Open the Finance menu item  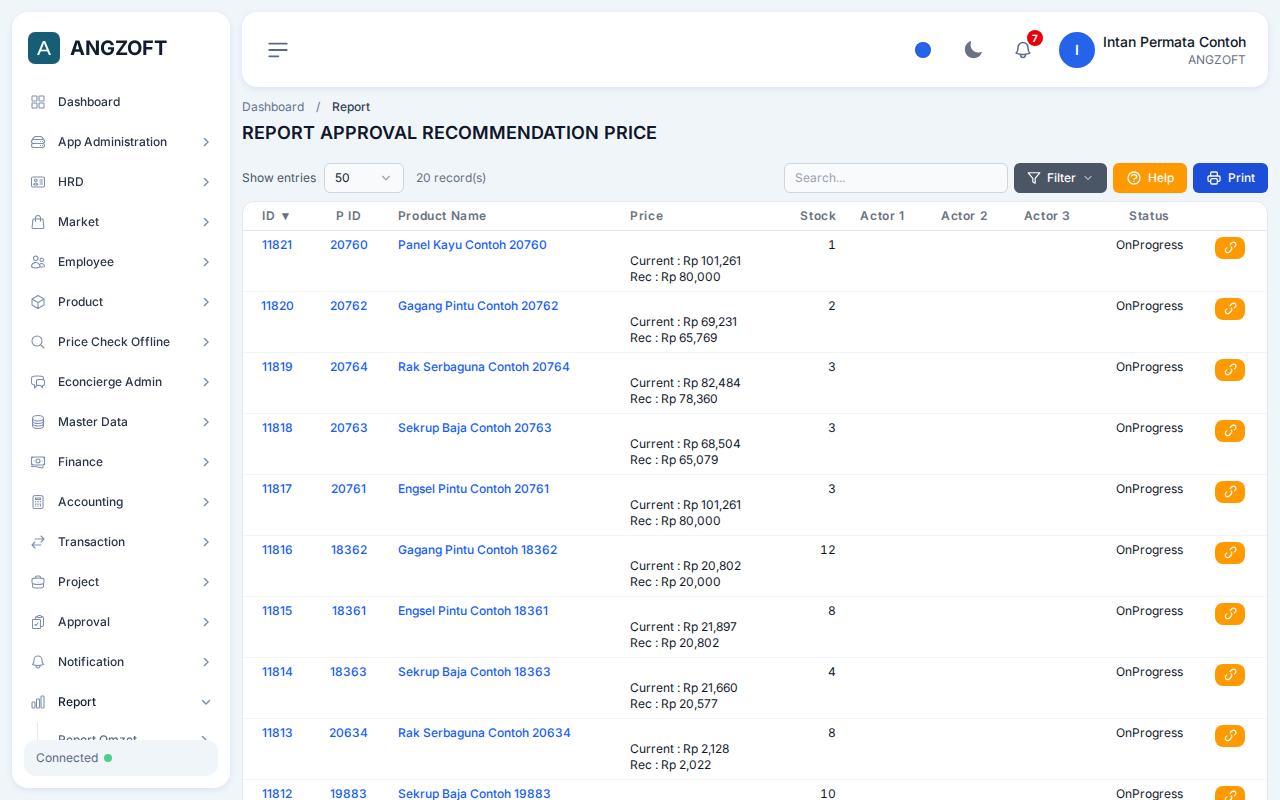pos(121,462)
